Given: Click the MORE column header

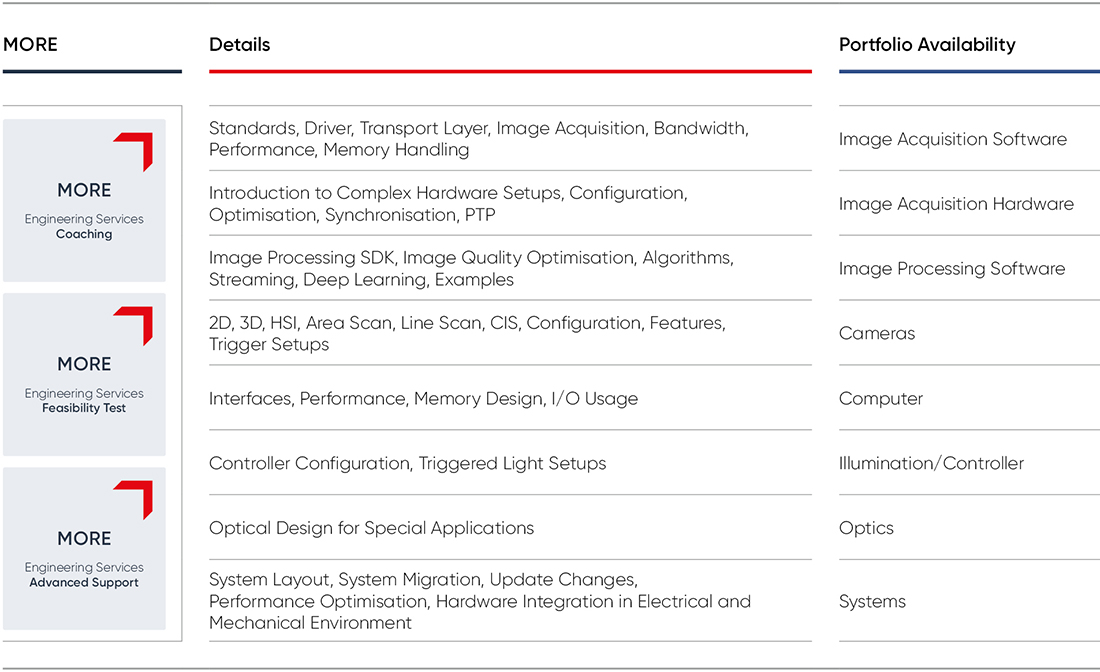Looking at the screenshot, I should coord(31,45).
